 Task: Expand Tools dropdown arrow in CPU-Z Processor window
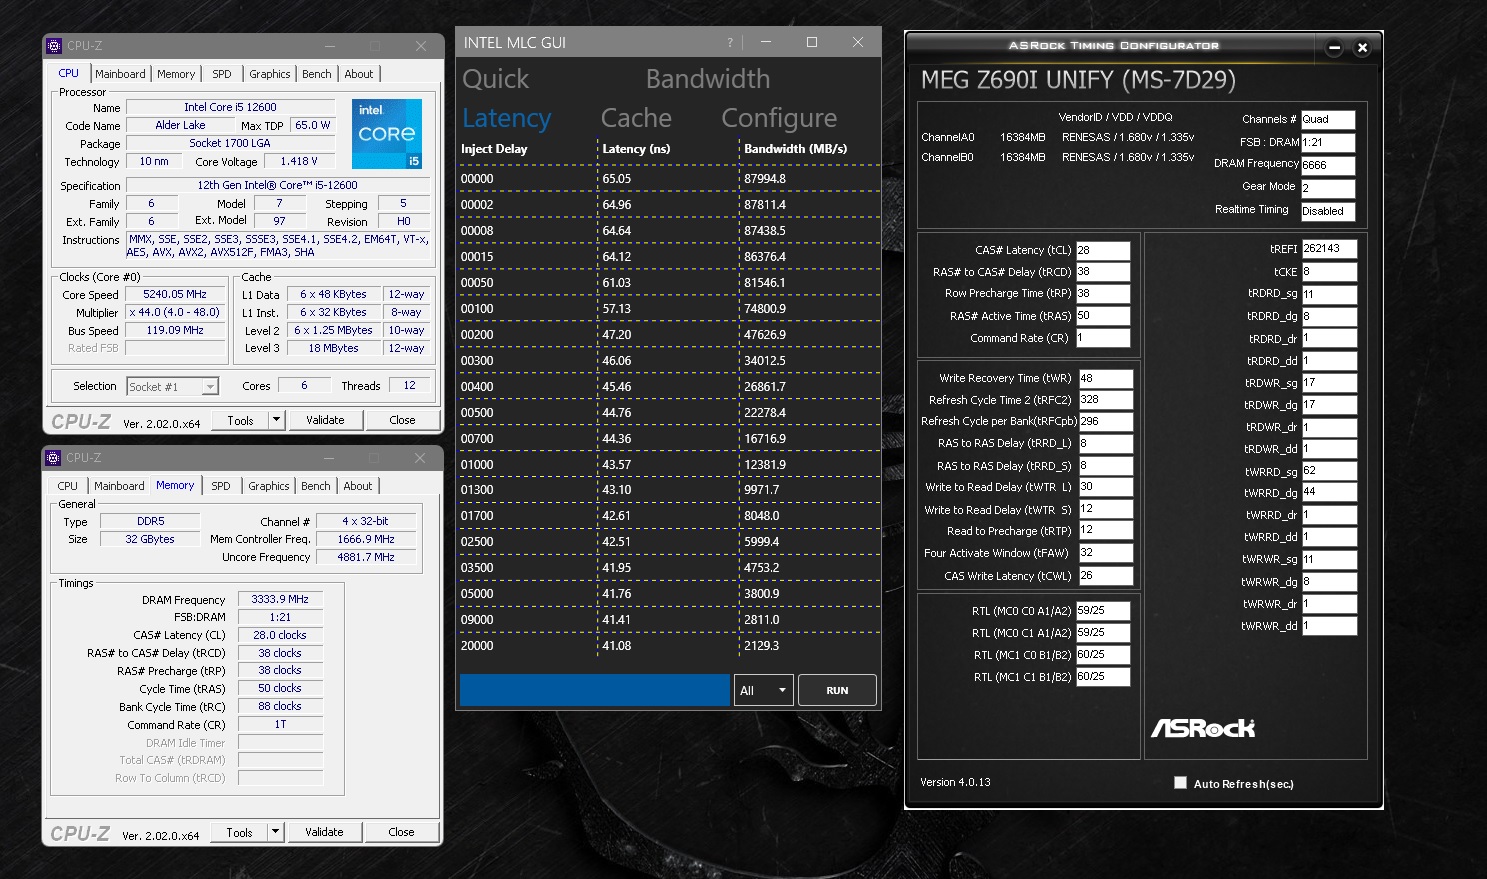click(277, 420)
